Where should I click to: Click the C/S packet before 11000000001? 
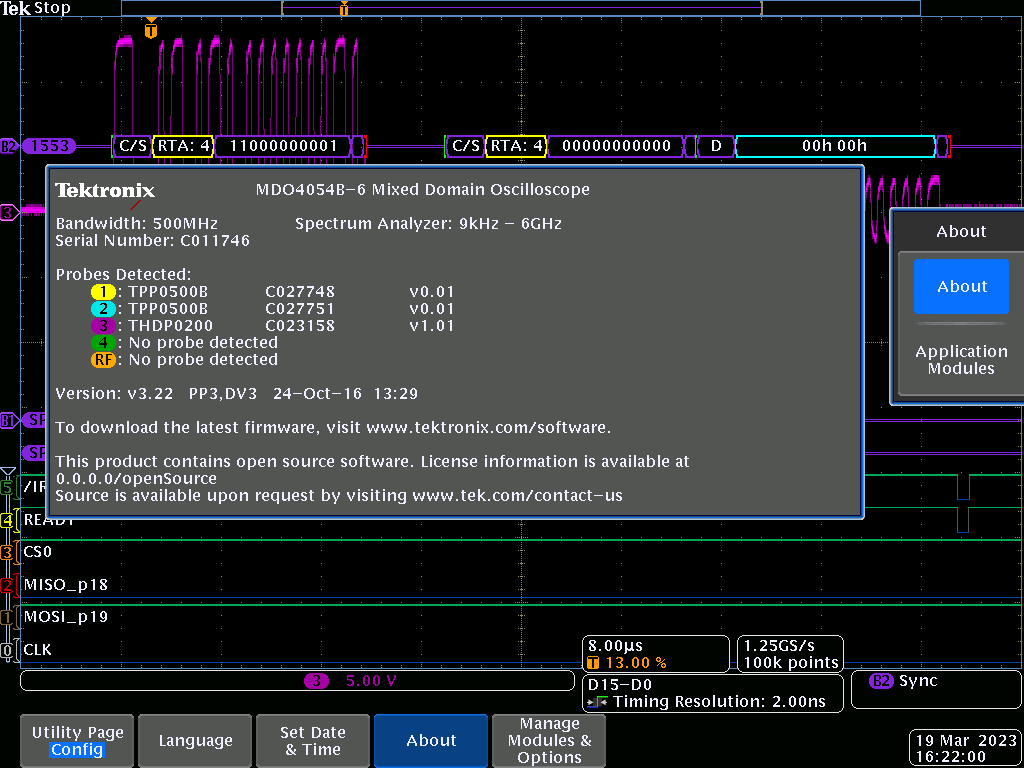[133, 146]
